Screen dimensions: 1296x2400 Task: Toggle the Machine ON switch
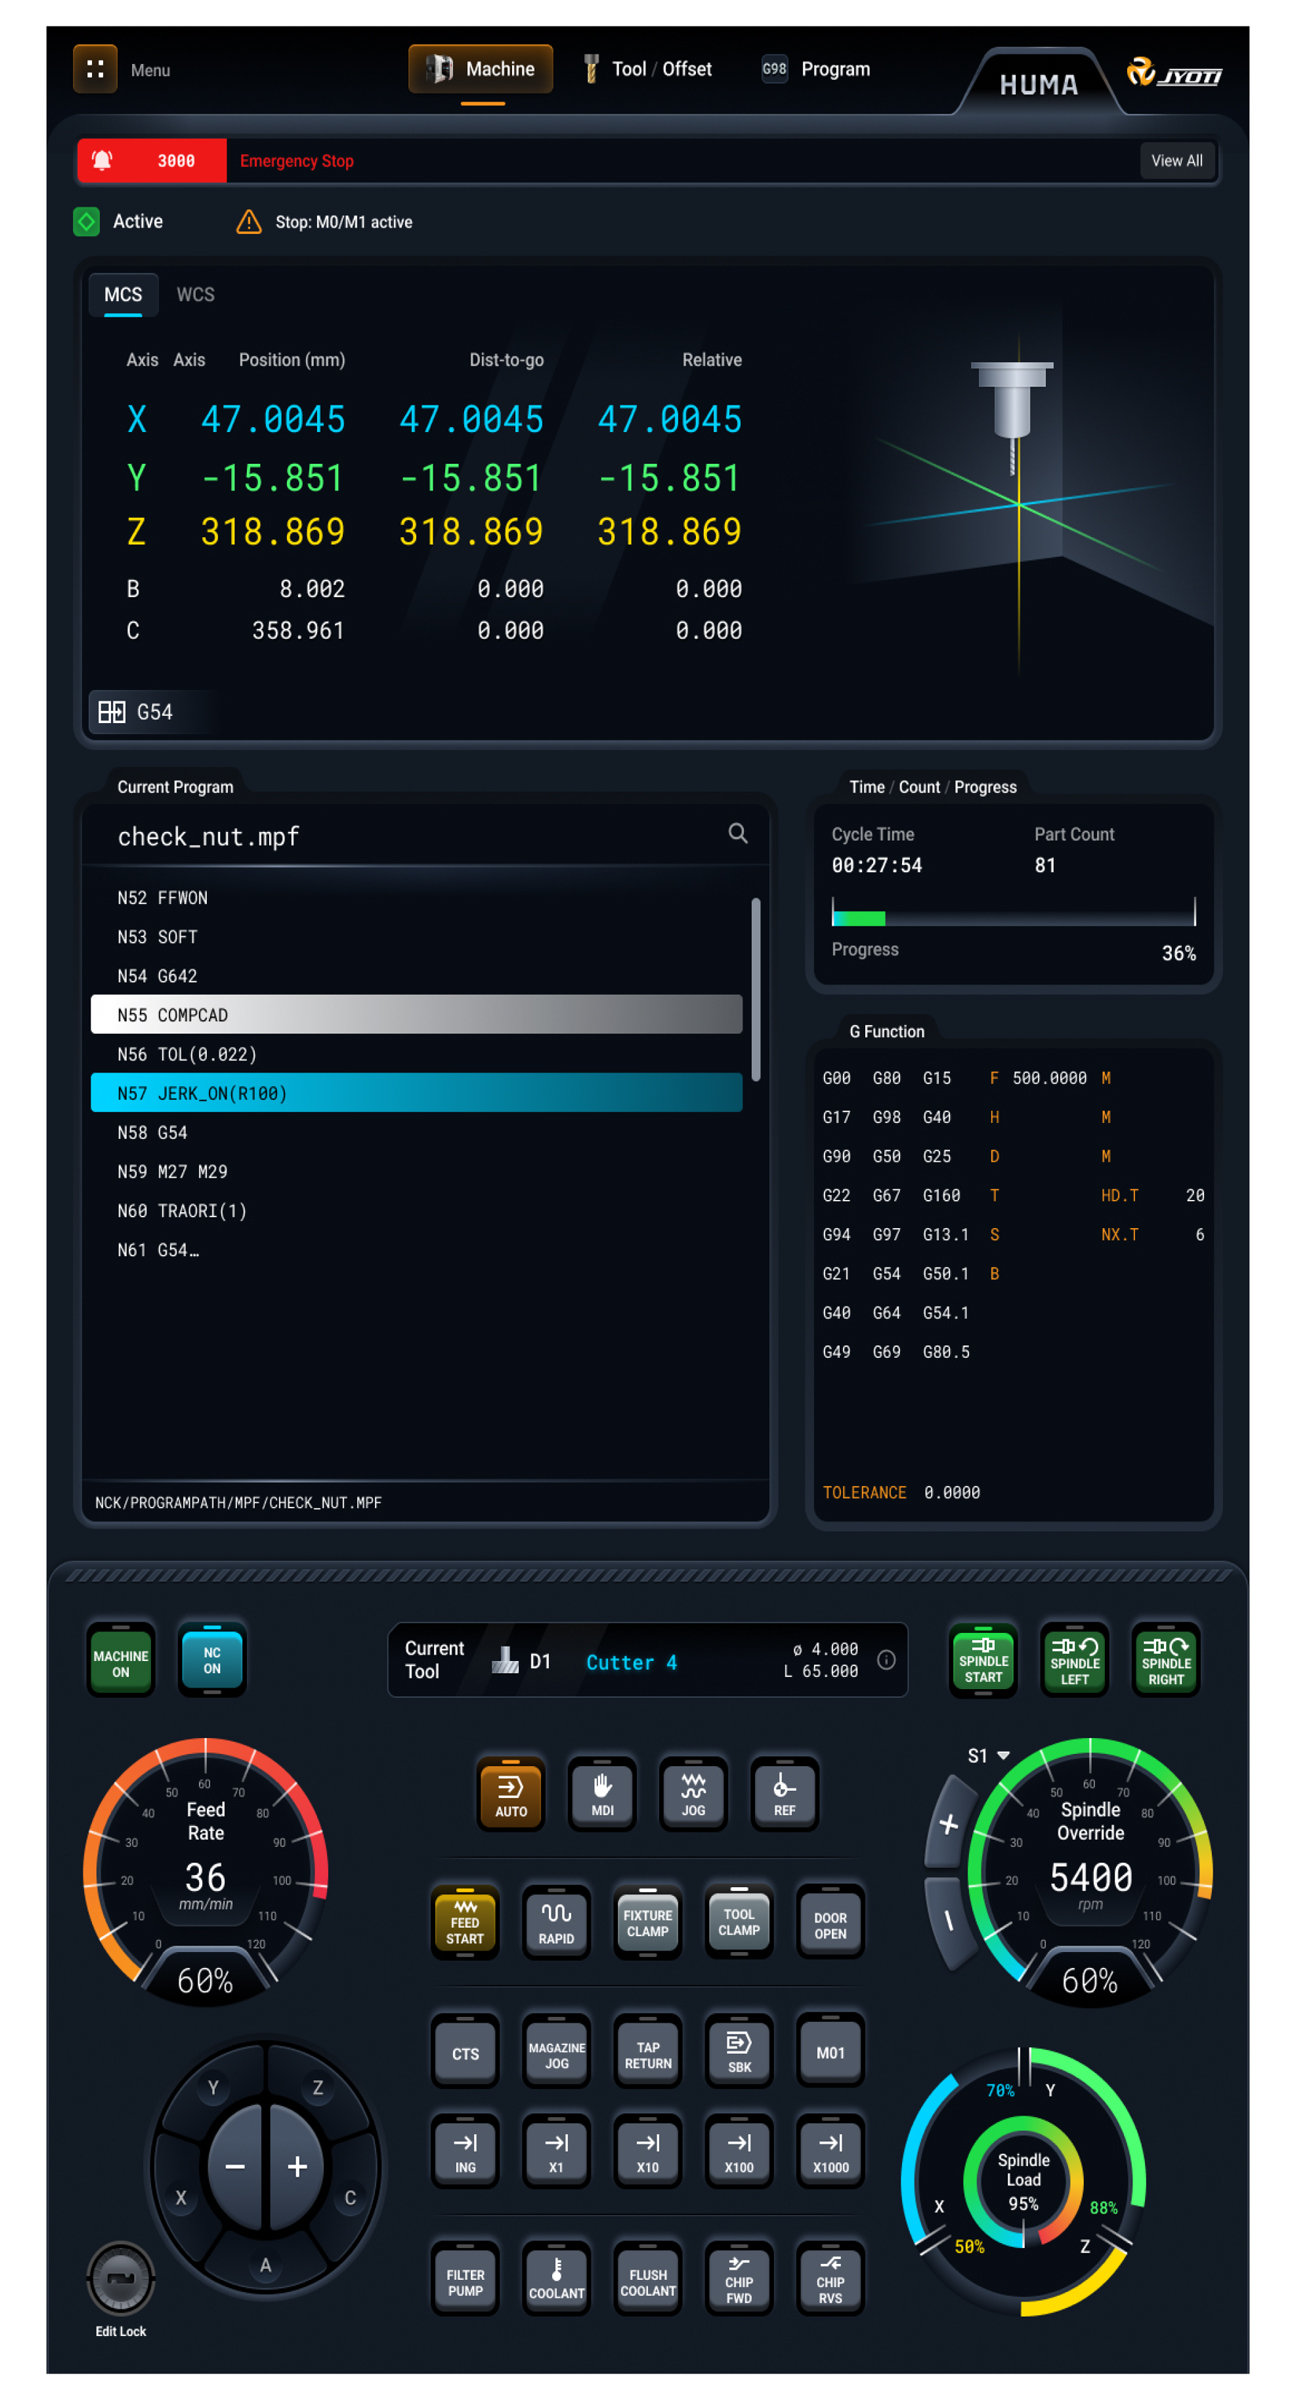click(x=121, y=1662)
